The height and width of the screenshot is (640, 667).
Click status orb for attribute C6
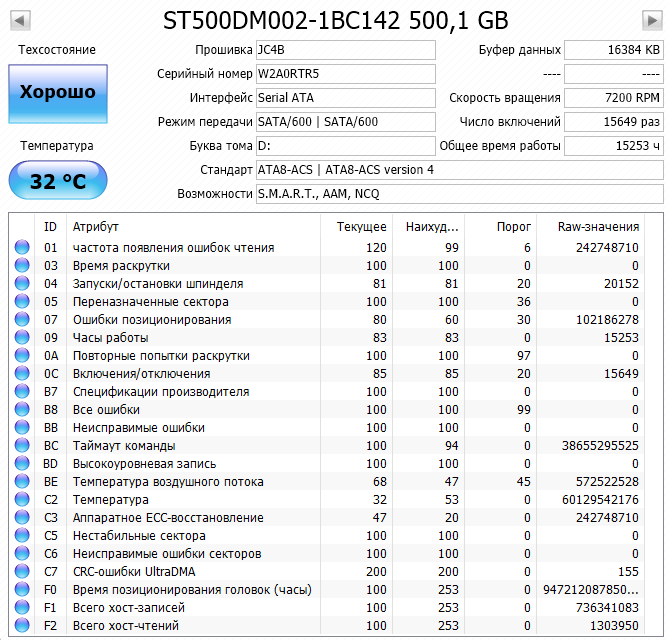point(22,553)
